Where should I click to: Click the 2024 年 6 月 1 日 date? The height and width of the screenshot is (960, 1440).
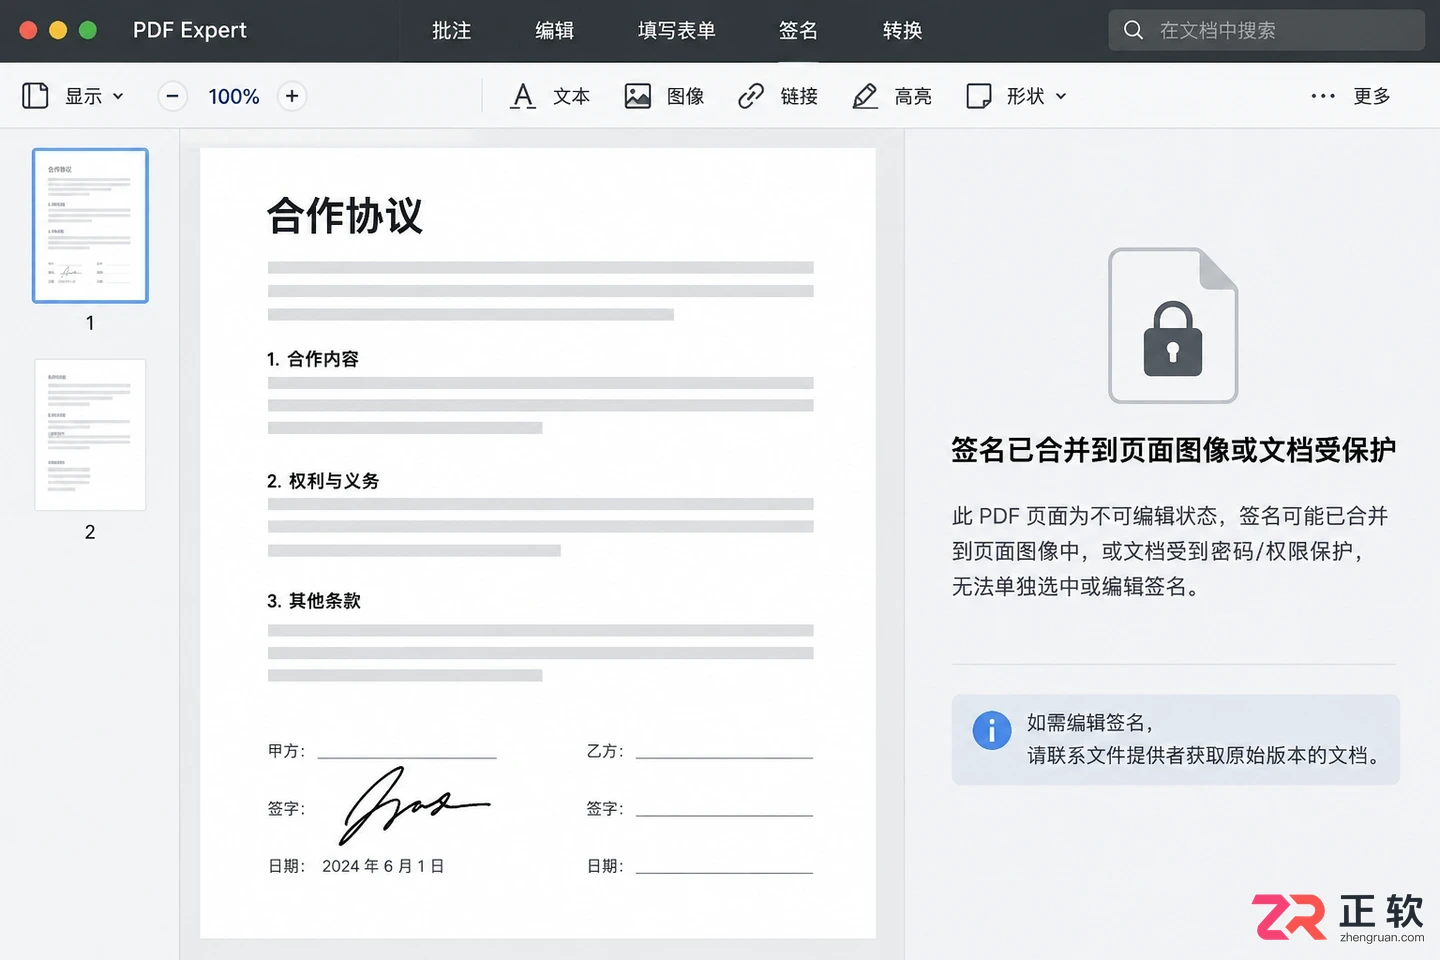point(383,866)
